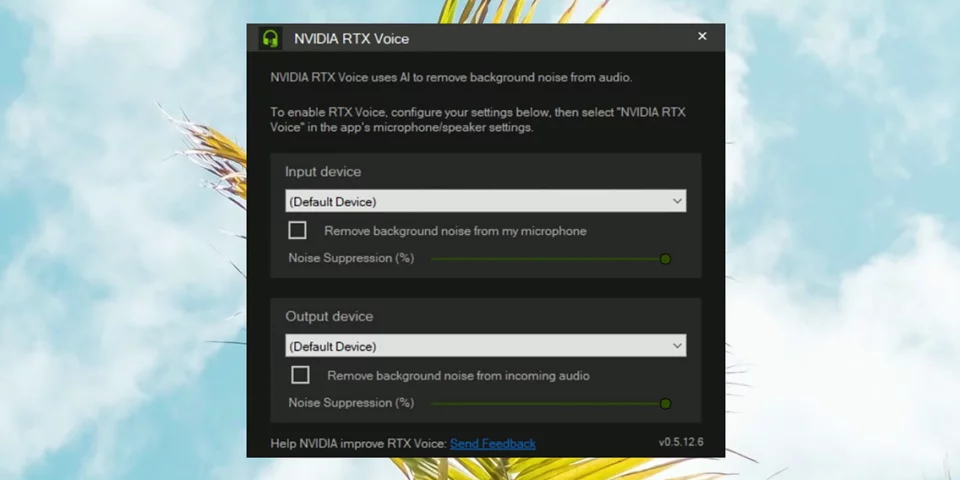
Task: Open the Output device dropdown
Action: coord(486,346)
